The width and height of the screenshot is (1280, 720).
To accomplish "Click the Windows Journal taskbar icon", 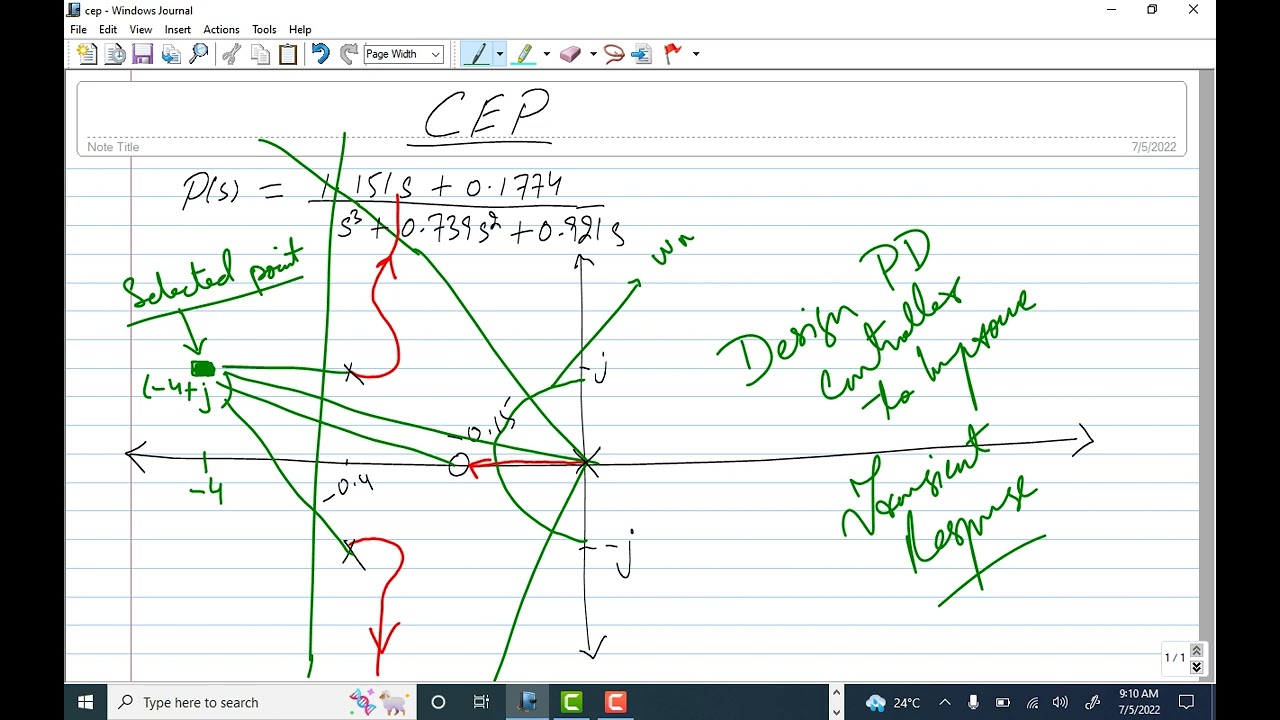I will click(x=527, y=702).
